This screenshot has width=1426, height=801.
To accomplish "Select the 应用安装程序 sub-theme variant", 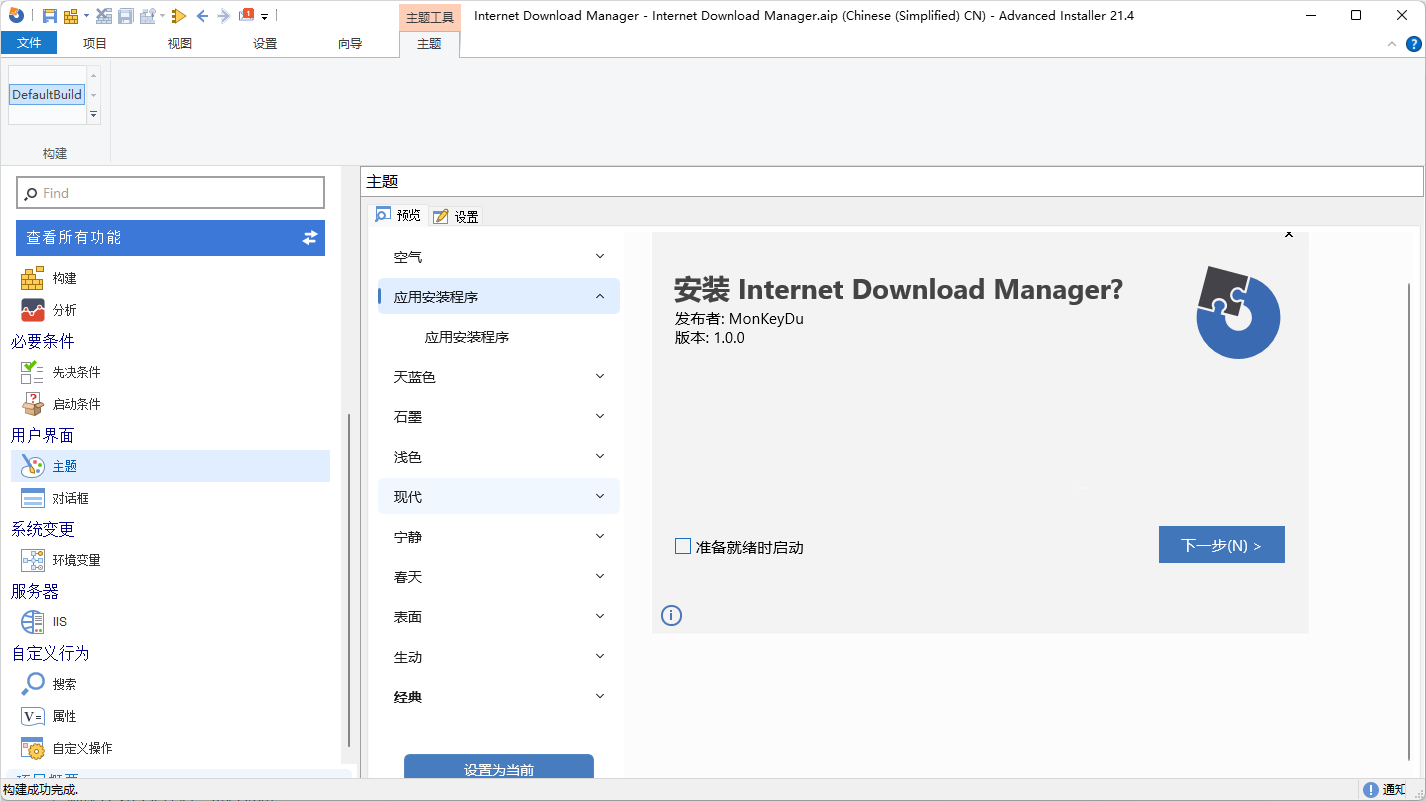I will 467,337.
